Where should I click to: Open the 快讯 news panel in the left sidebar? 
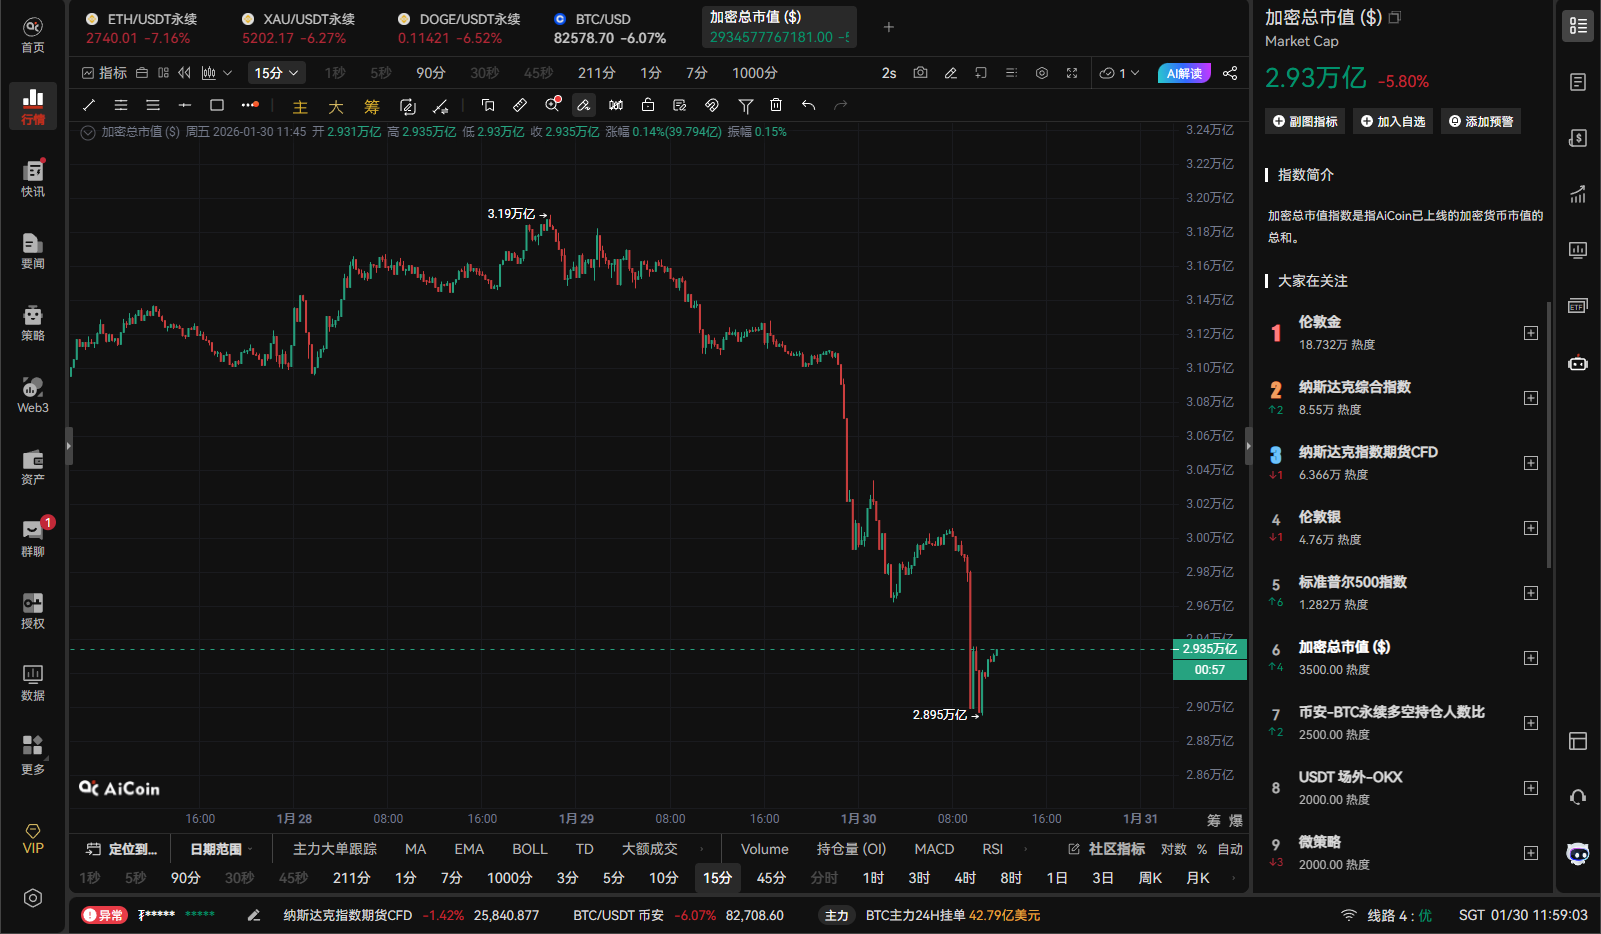coord(32,178)
